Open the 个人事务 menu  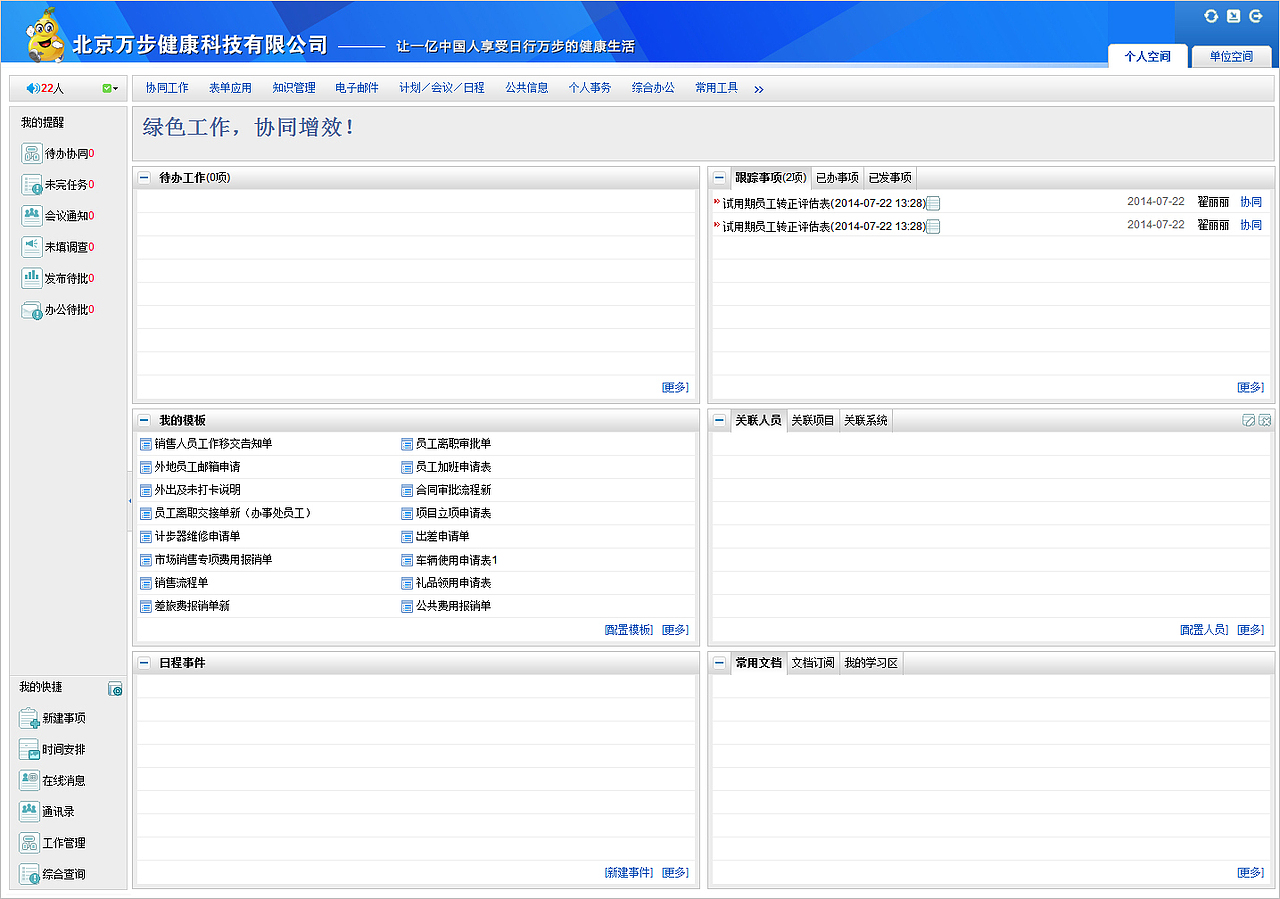point(590,88)
